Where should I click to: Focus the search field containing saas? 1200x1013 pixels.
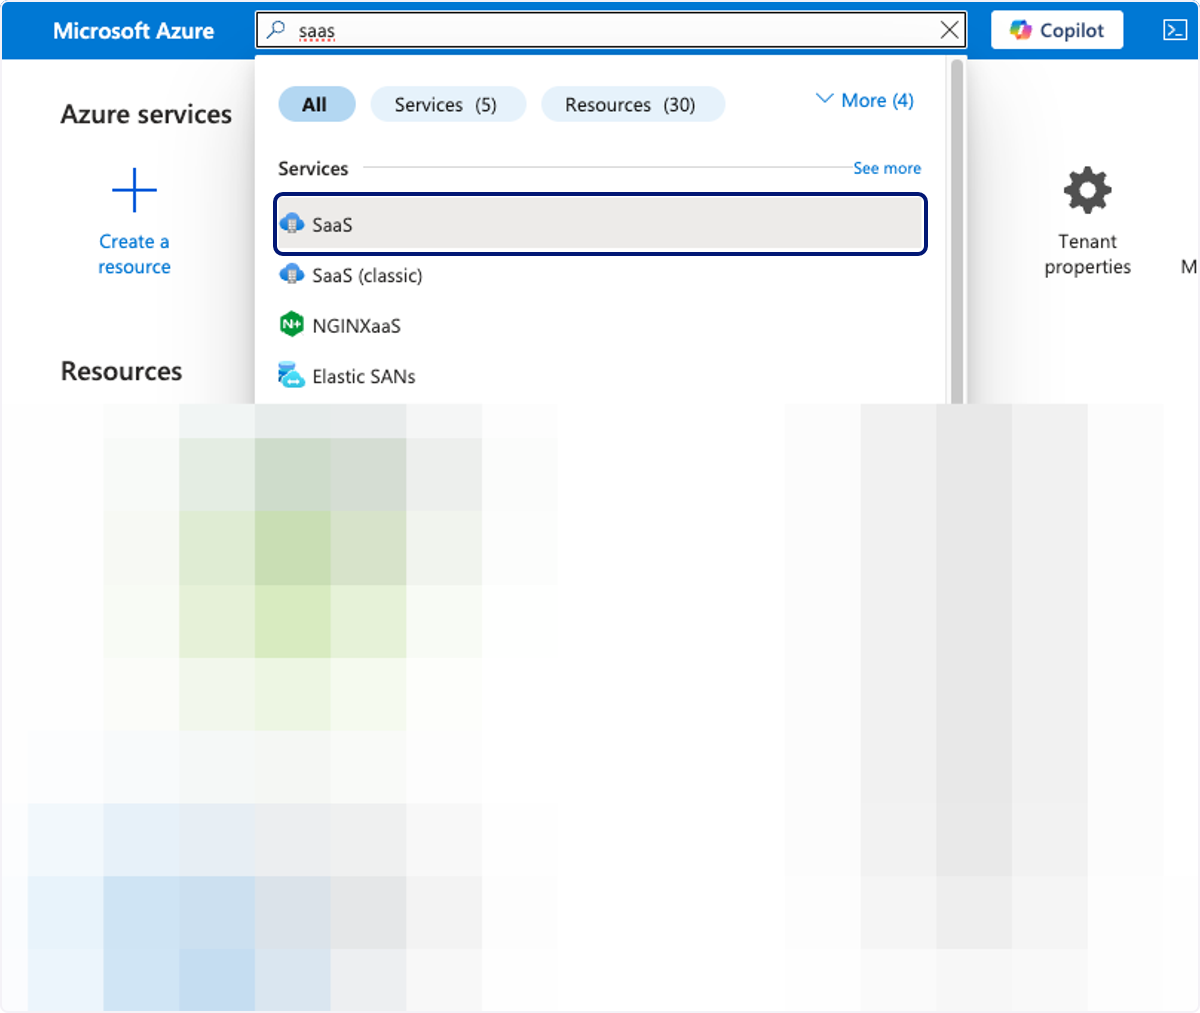pos(611,30)
